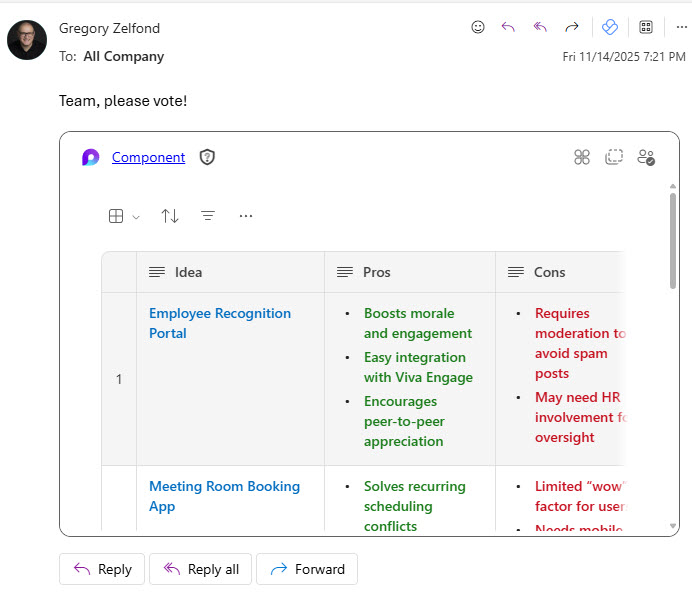The height and width of the screenshot is (594, 692).
Task: Open more actions ellipsis in message header
Action: 681,27
